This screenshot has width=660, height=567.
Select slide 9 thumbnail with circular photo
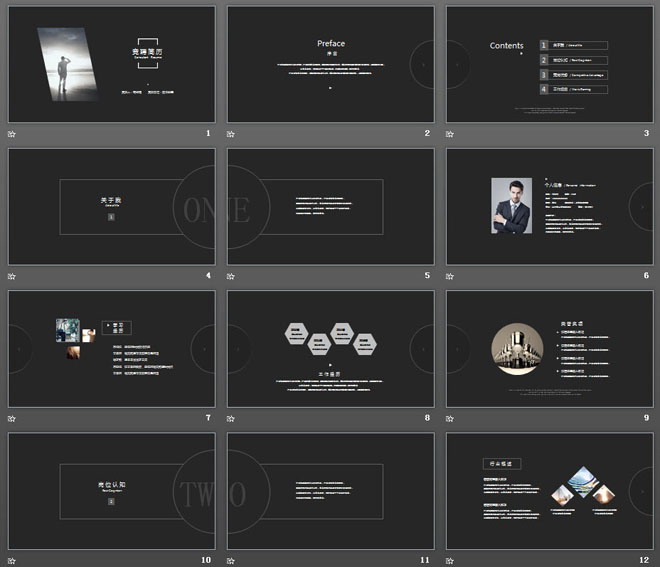550,349
